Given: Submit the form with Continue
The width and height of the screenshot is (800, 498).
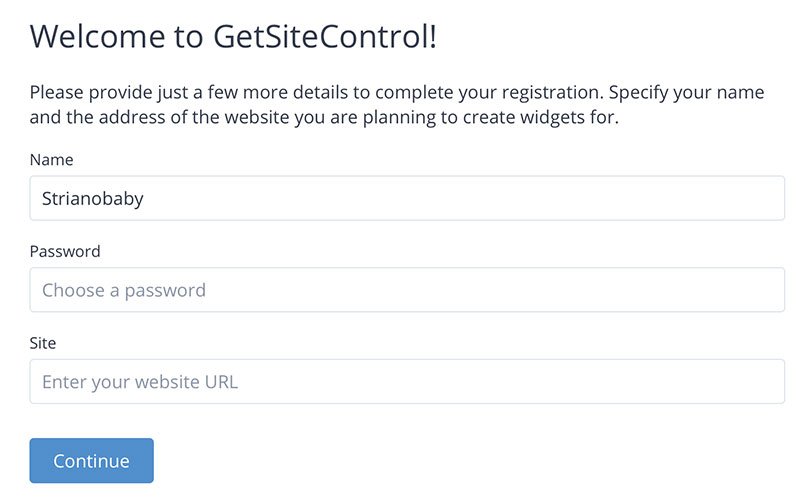Looking at the screenshot, I should 91,461.
